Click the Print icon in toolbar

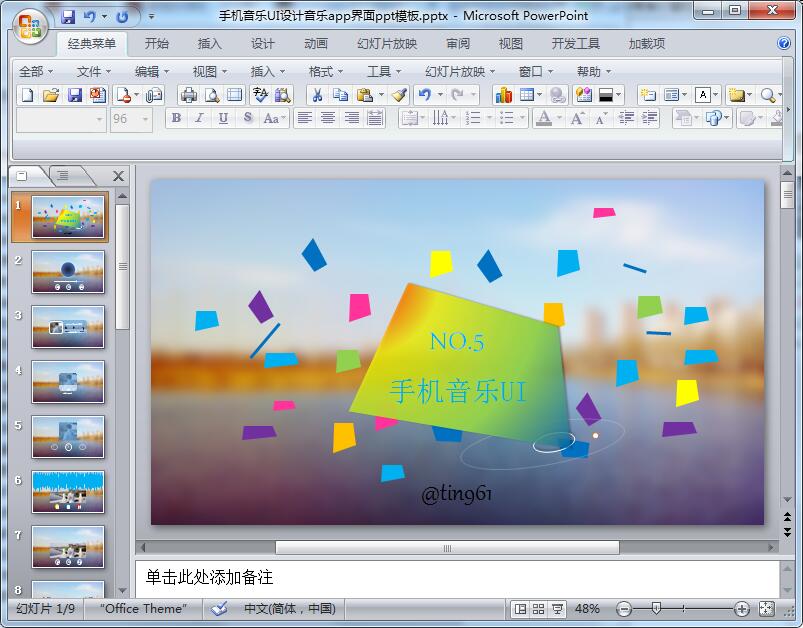188,95
